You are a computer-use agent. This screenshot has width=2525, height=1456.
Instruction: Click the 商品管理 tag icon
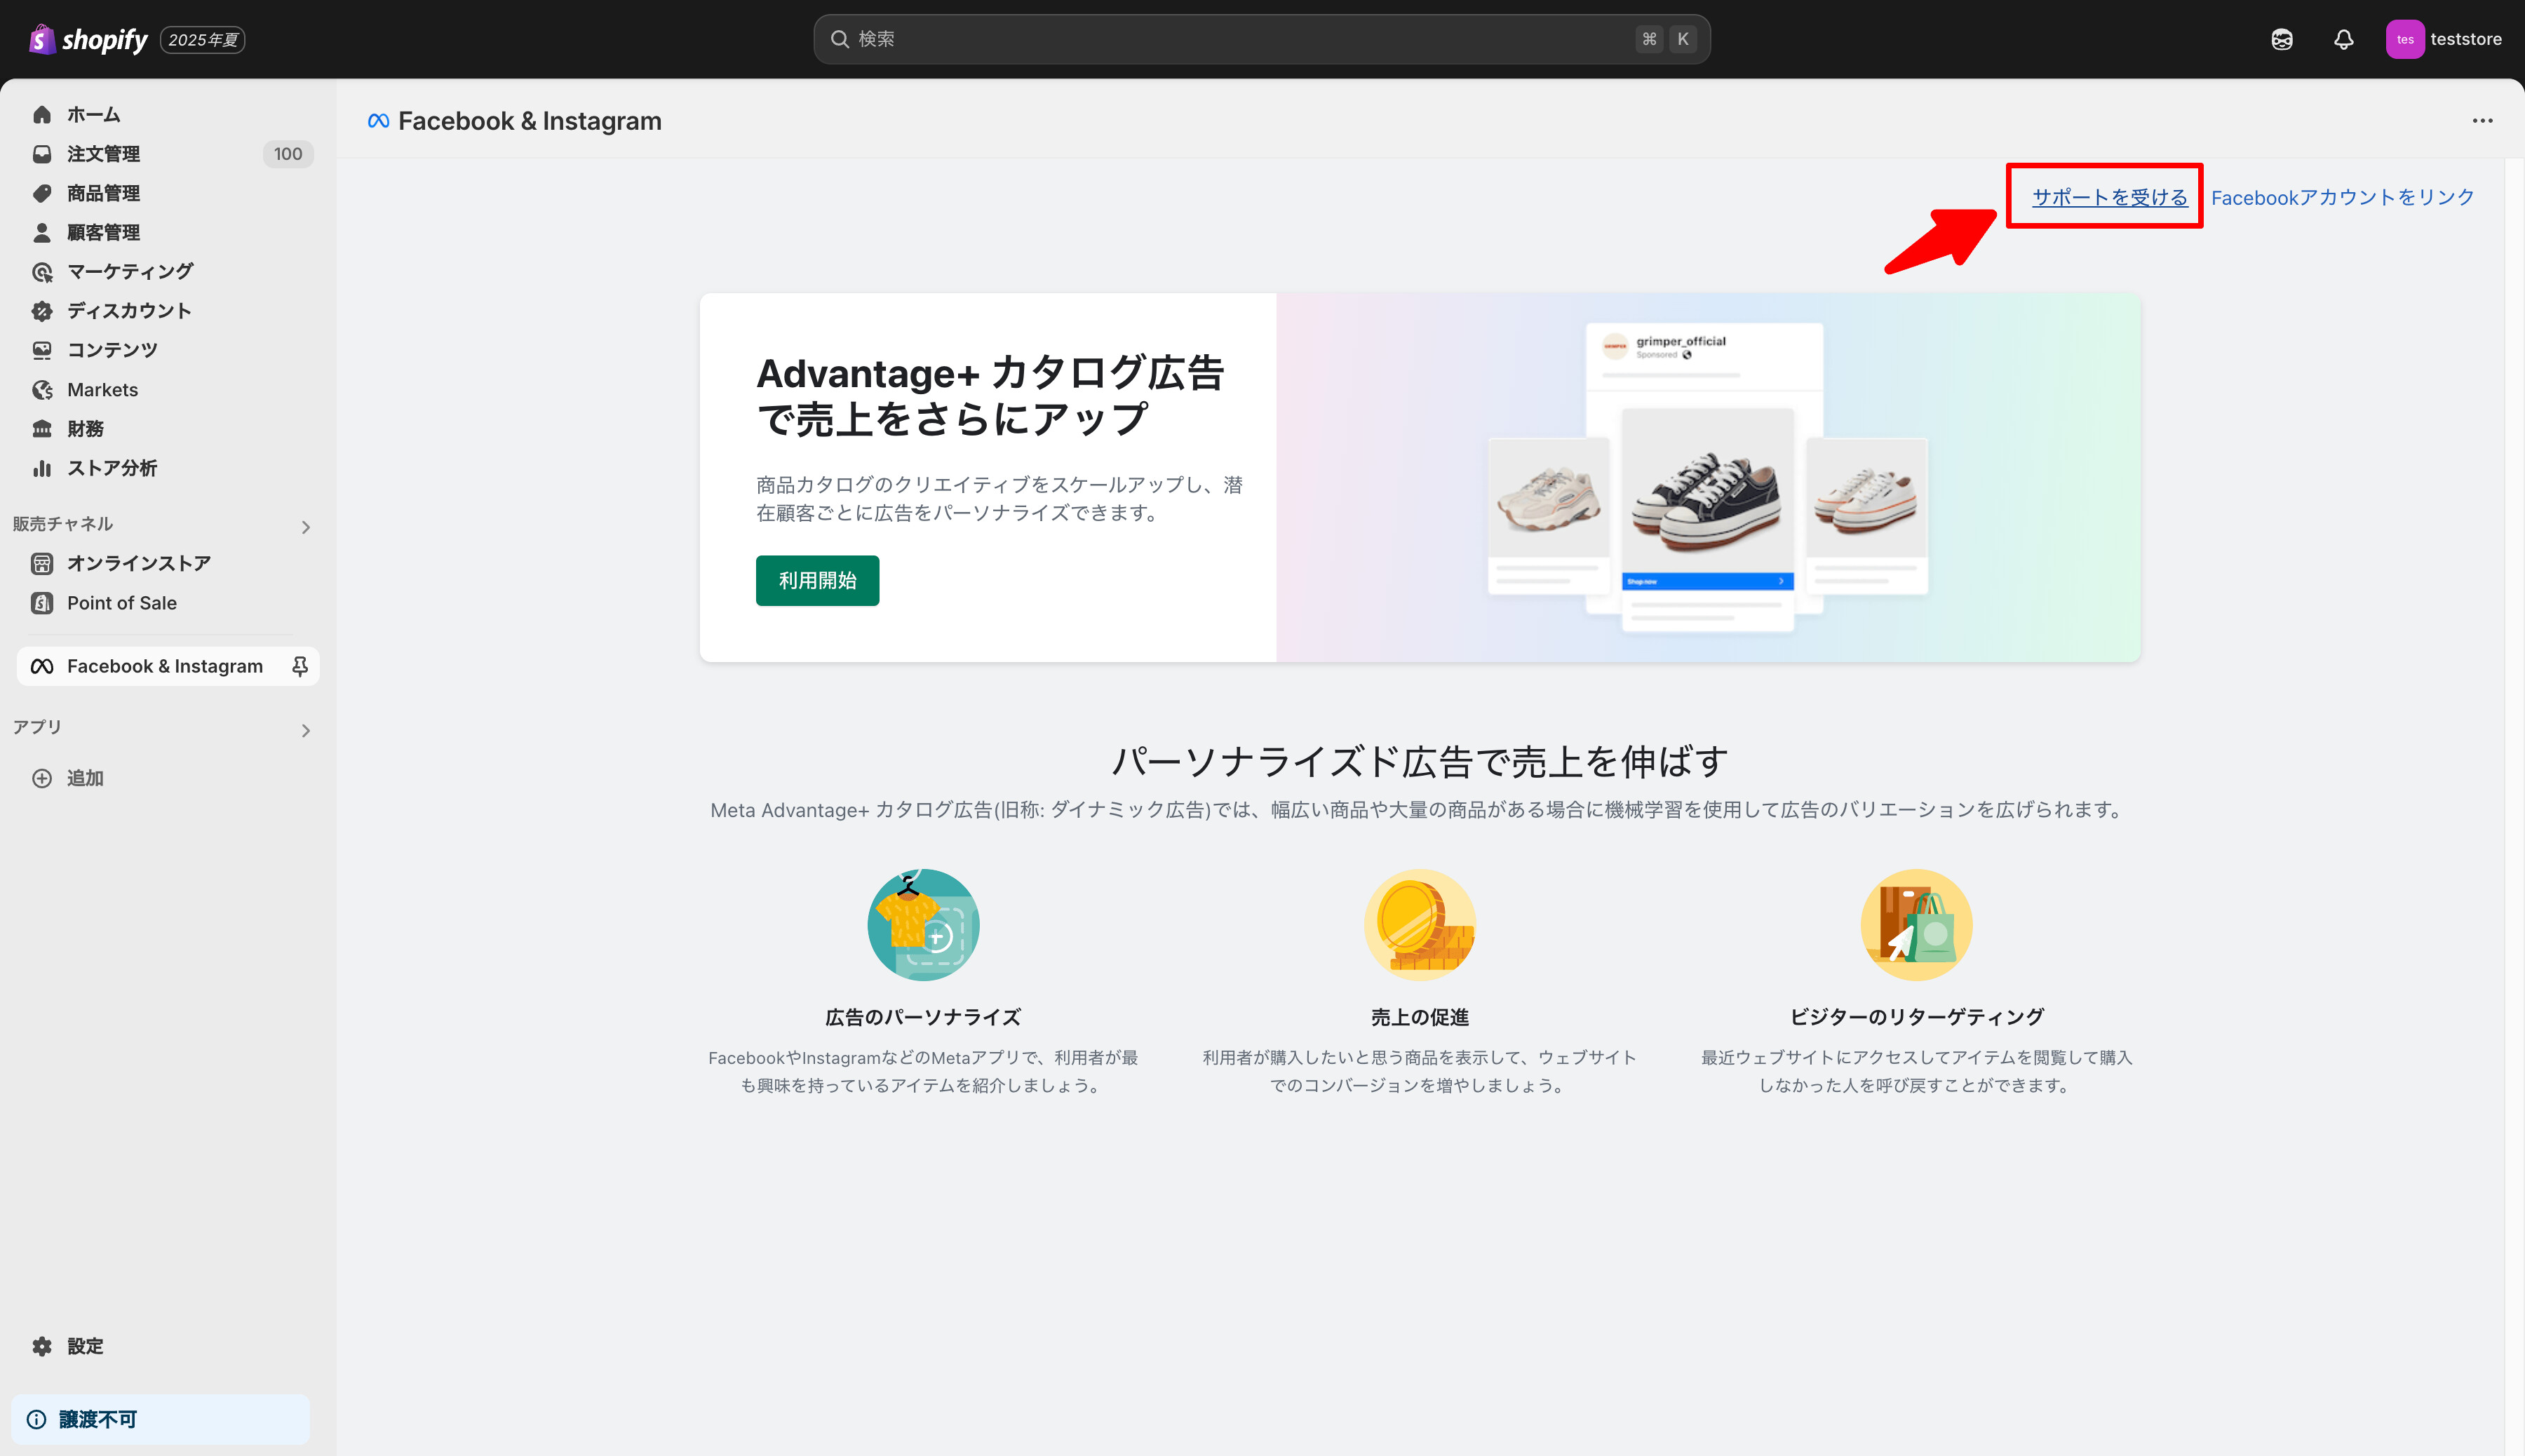pyautogui.click(x=42, y=193)
